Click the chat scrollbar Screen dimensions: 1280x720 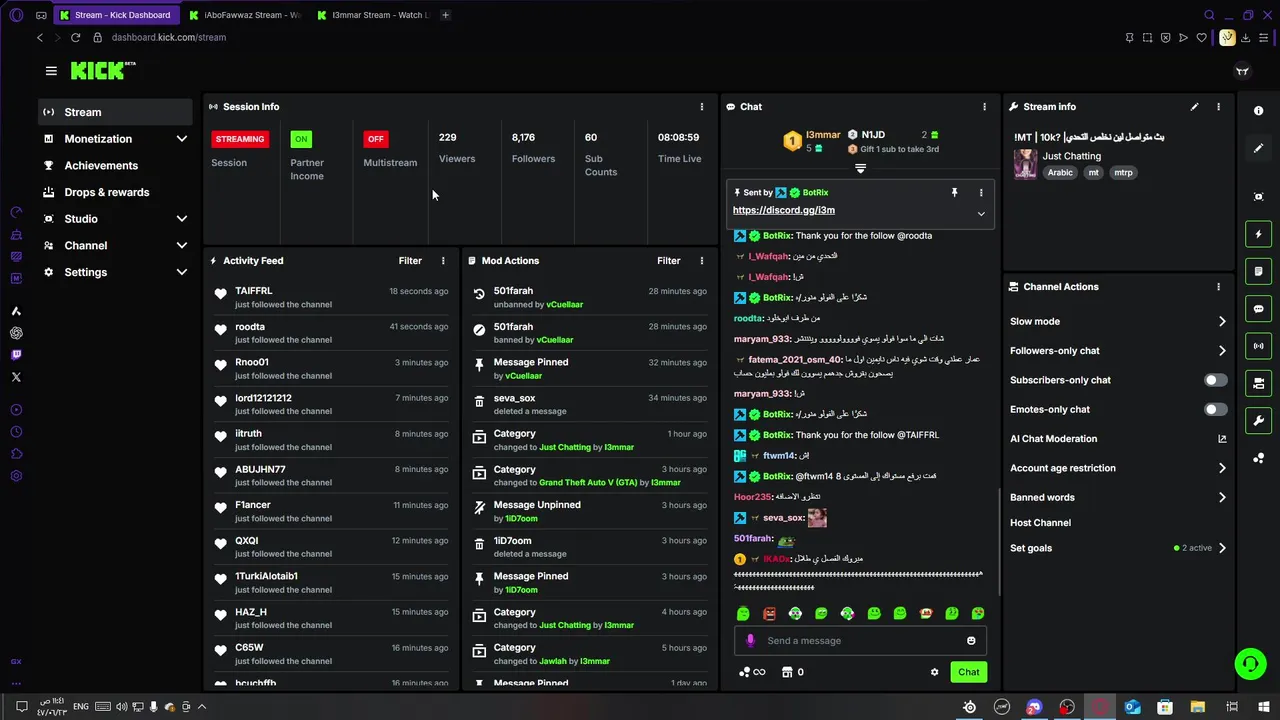click(x=1000, y=540)
